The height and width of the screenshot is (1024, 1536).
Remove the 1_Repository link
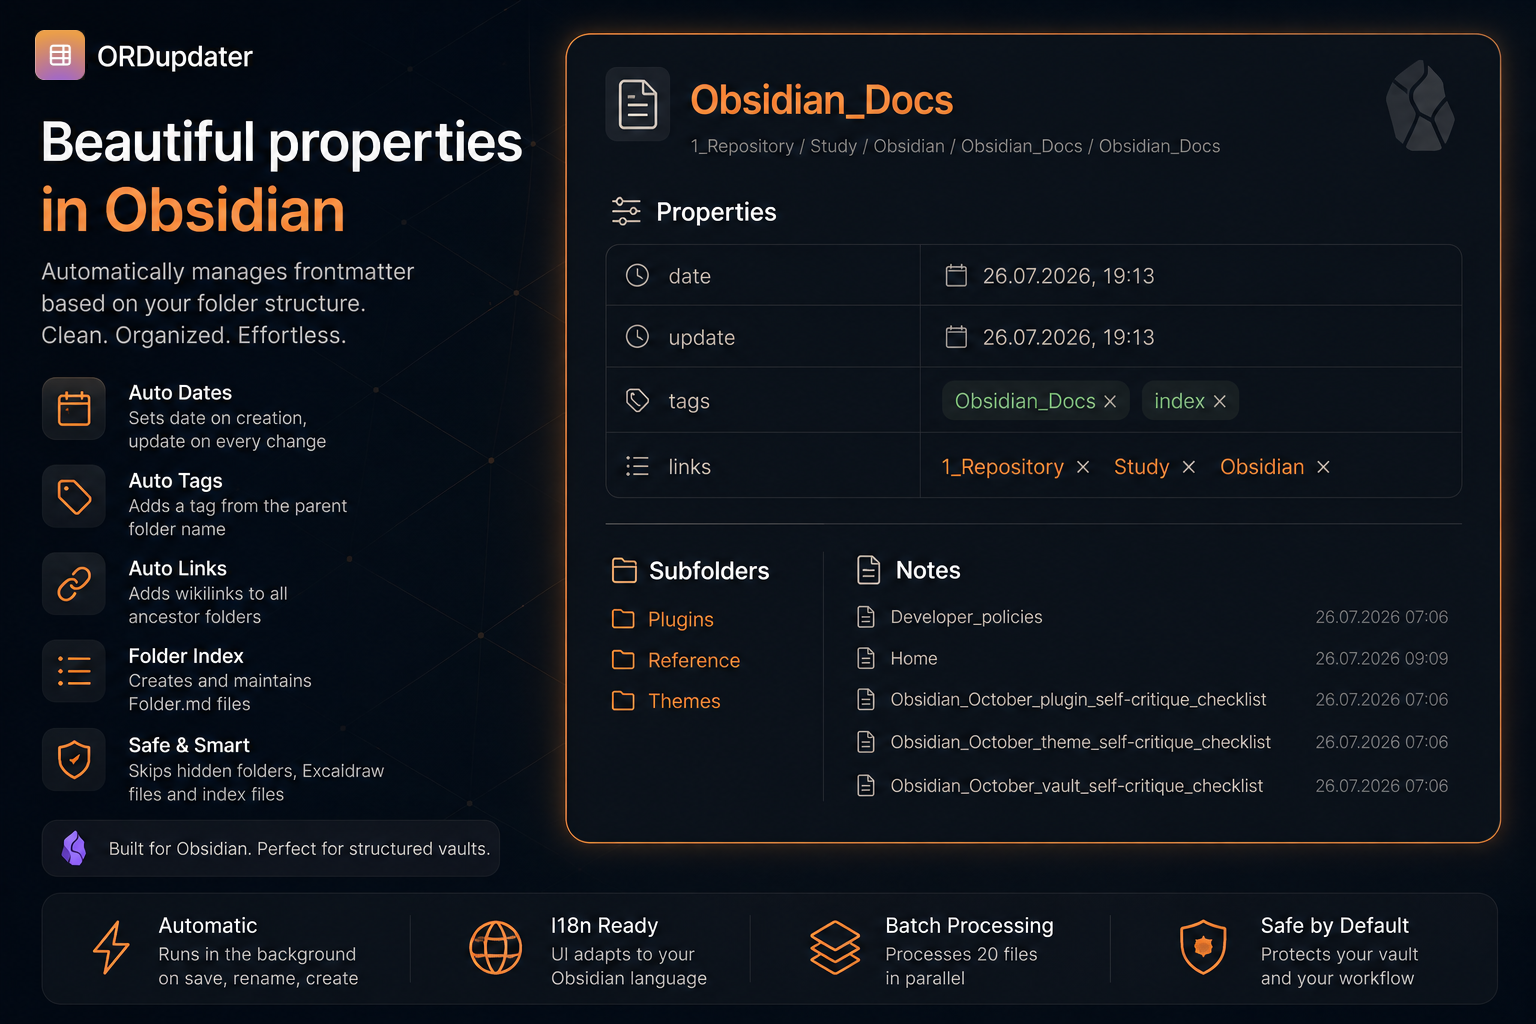point(1083,467)
